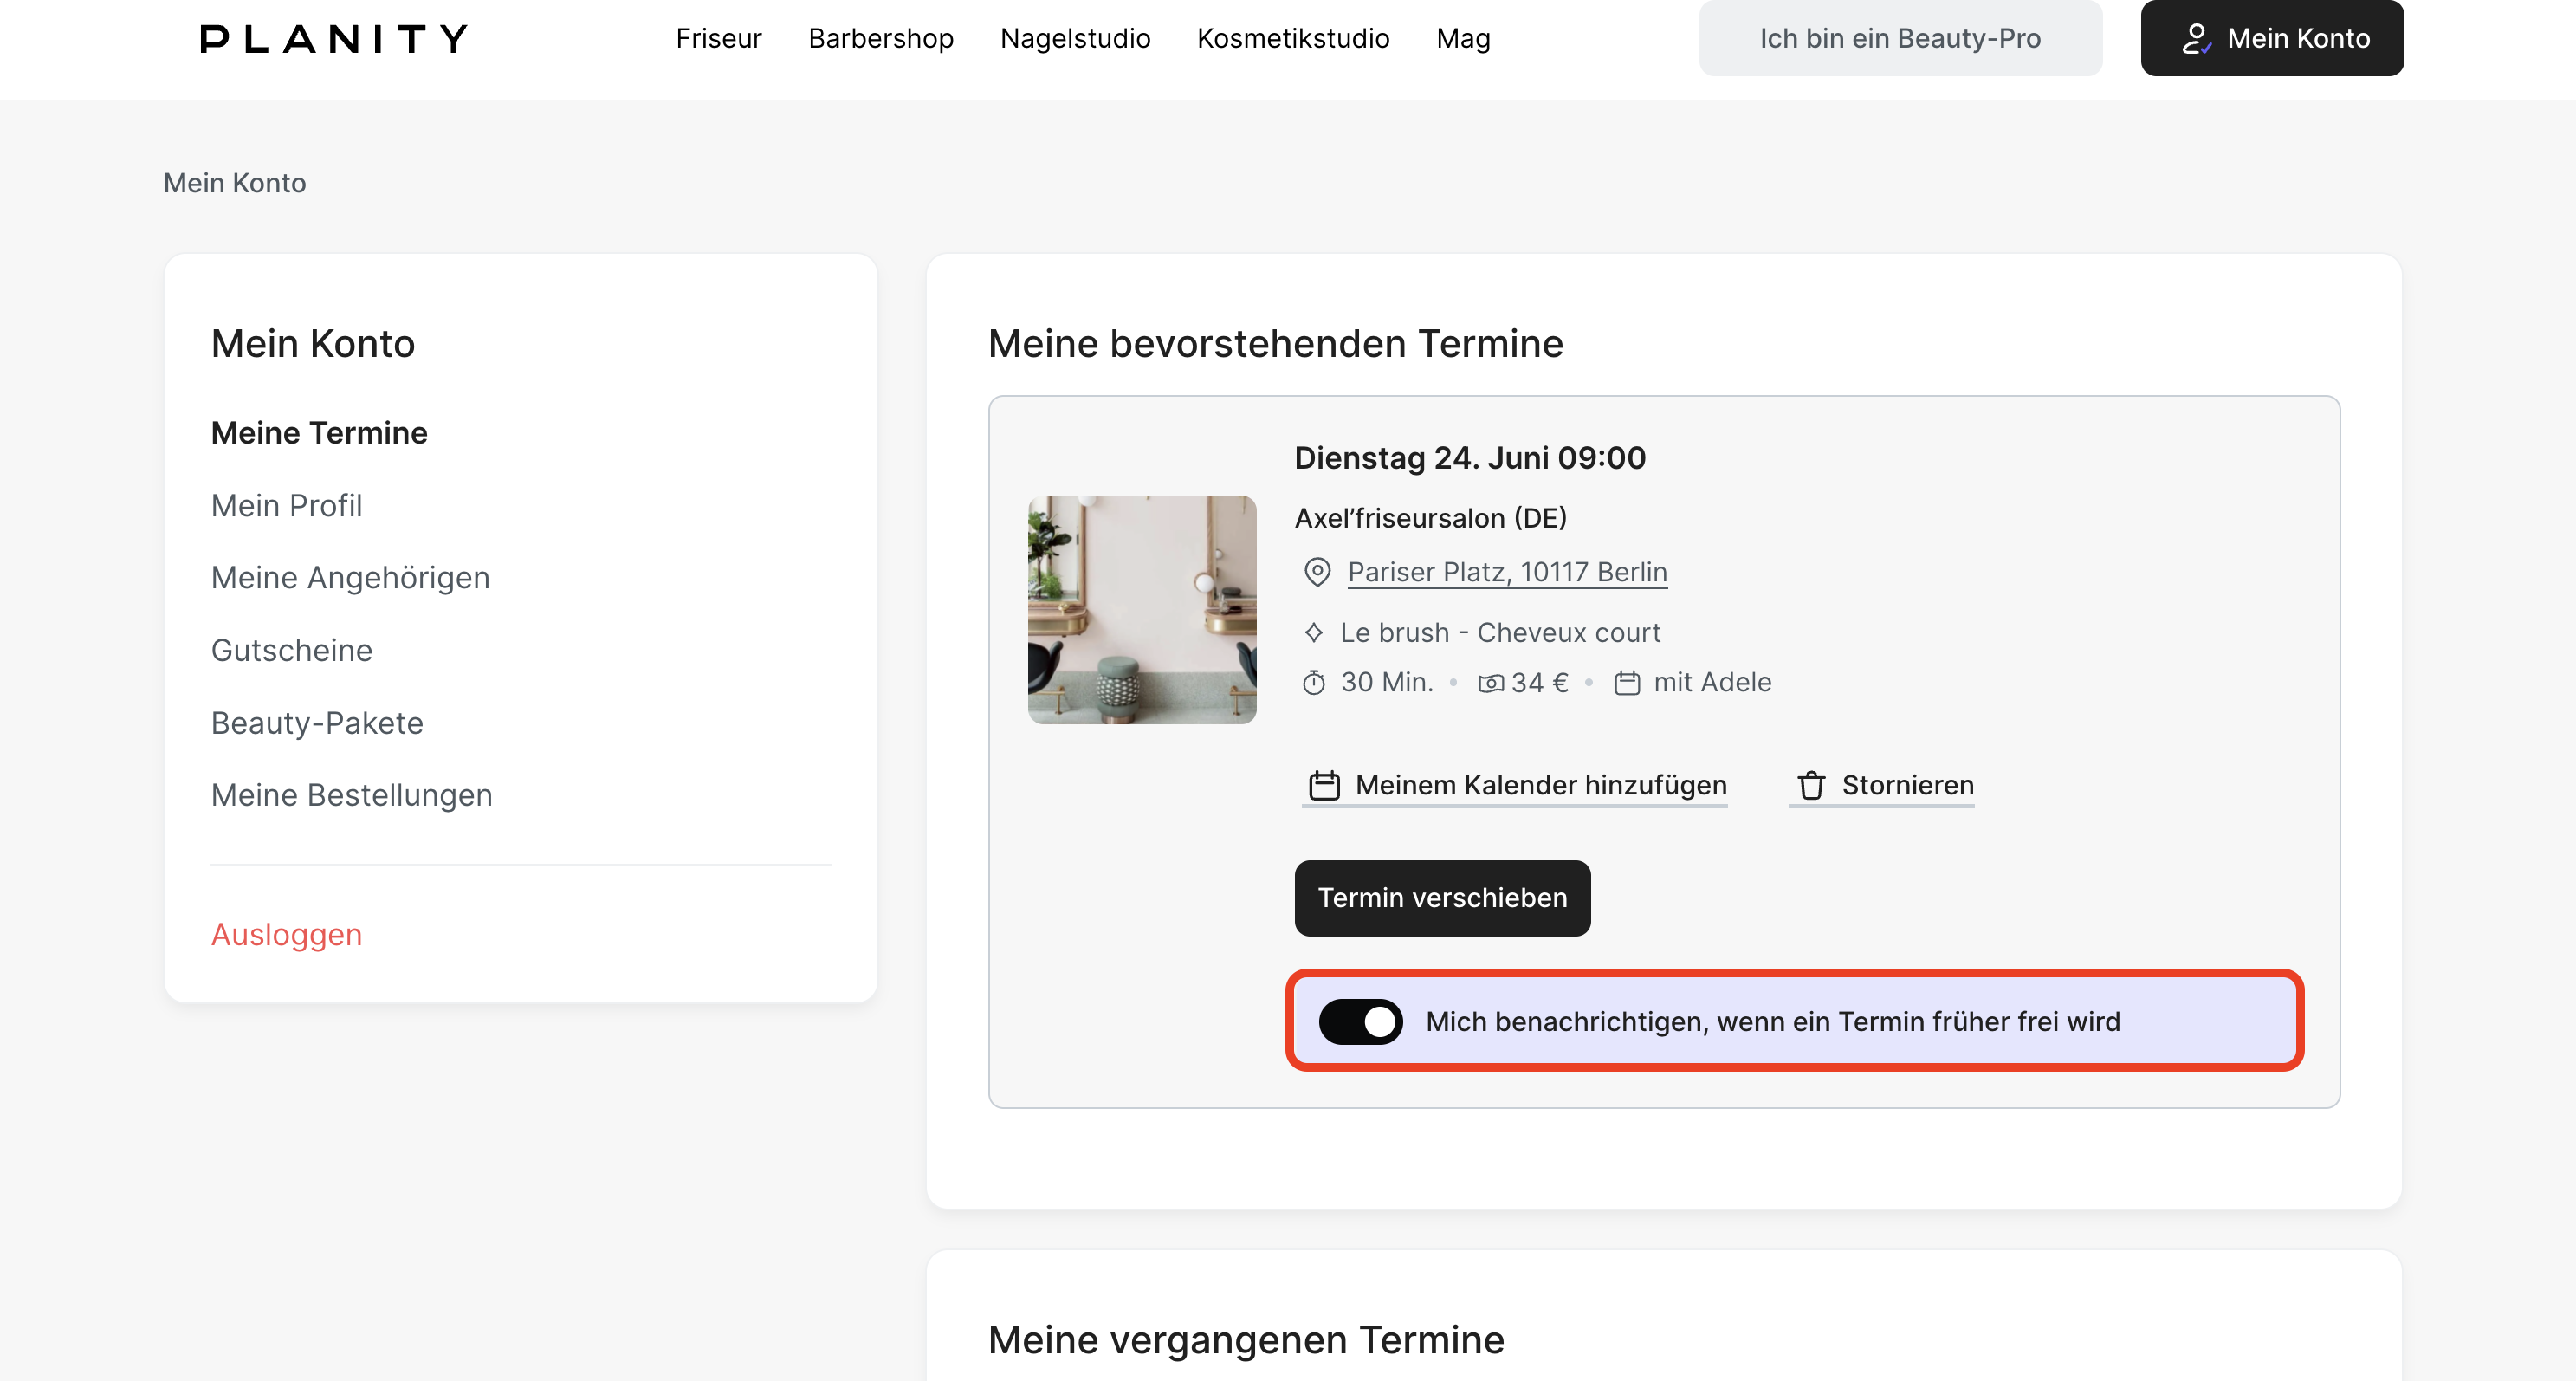Click Meinem Kalender hinzufügen link
Image resolution: width=2576 pixels, height=1381 pixels.
coord(1514,786)
